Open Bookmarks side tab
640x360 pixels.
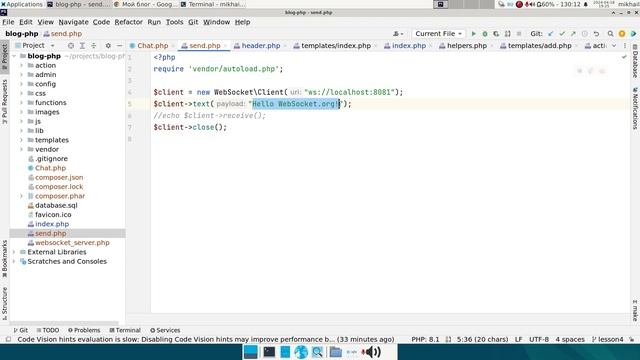(4, 259)
